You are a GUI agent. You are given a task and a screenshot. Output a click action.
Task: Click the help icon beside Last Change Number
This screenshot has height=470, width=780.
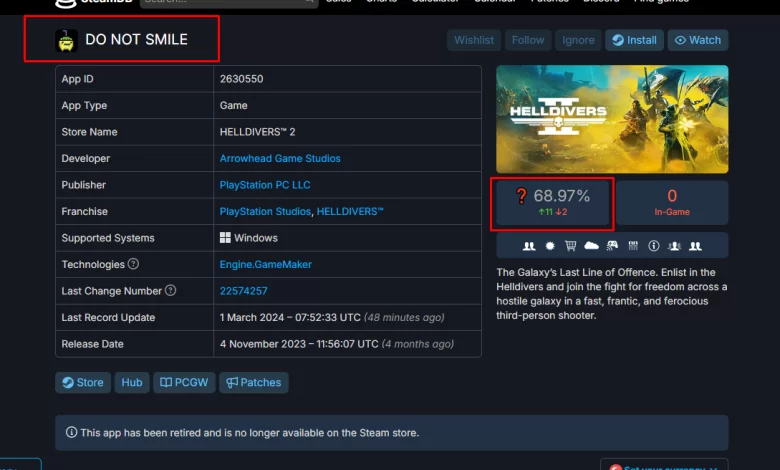tap(170, 290)
